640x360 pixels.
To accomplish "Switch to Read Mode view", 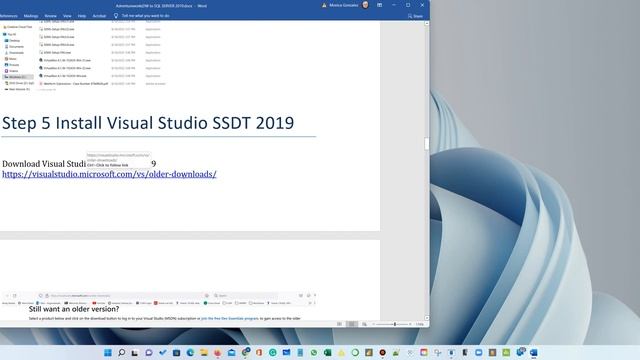I will click(339, 324).
